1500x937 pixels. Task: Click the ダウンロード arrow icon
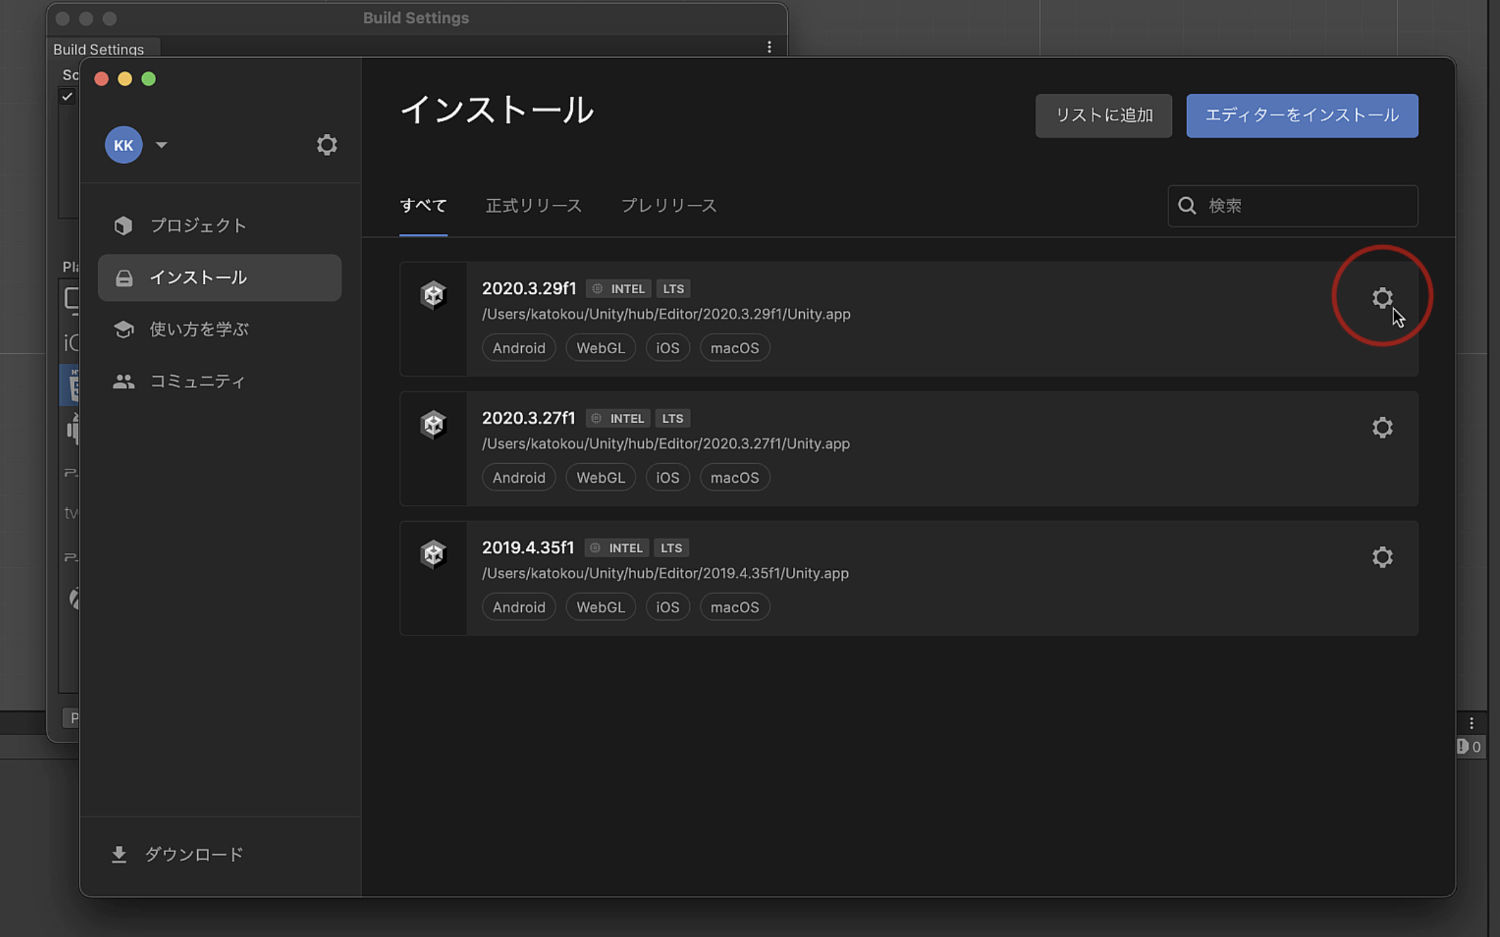[119, 854]
